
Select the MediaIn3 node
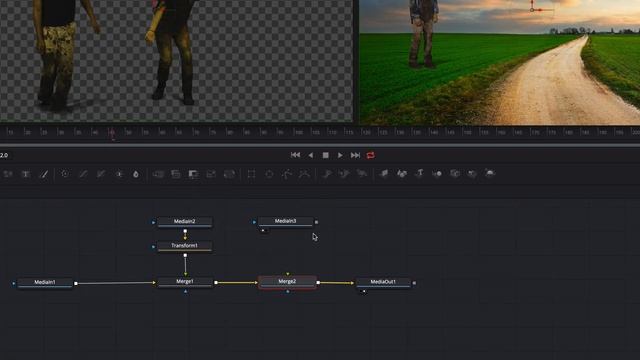[285, 221]
